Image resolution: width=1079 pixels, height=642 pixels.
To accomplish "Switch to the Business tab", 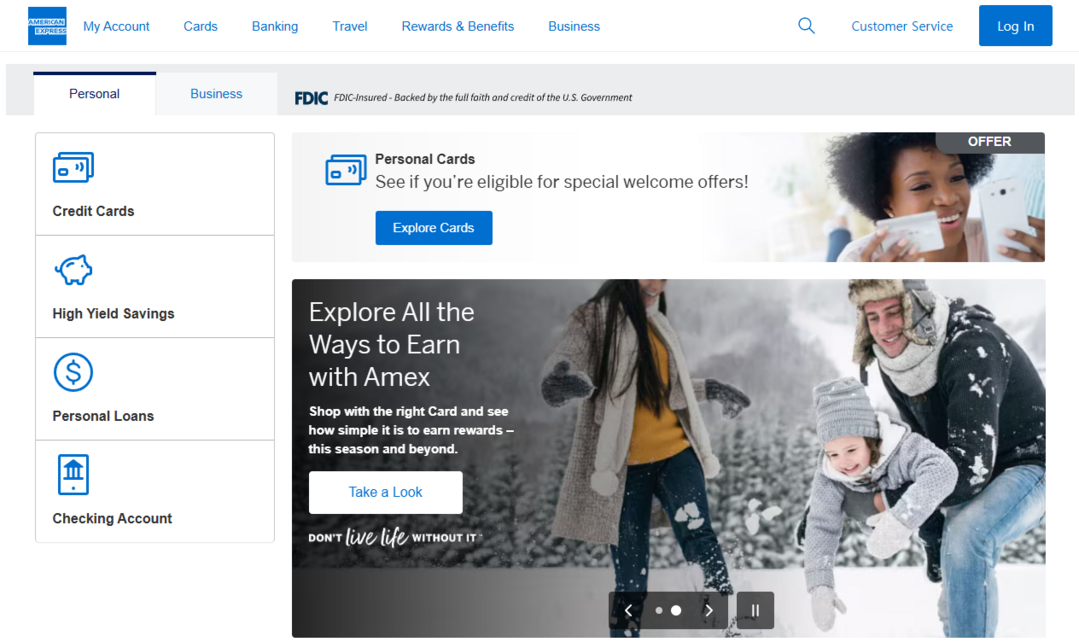I will 216,94.
